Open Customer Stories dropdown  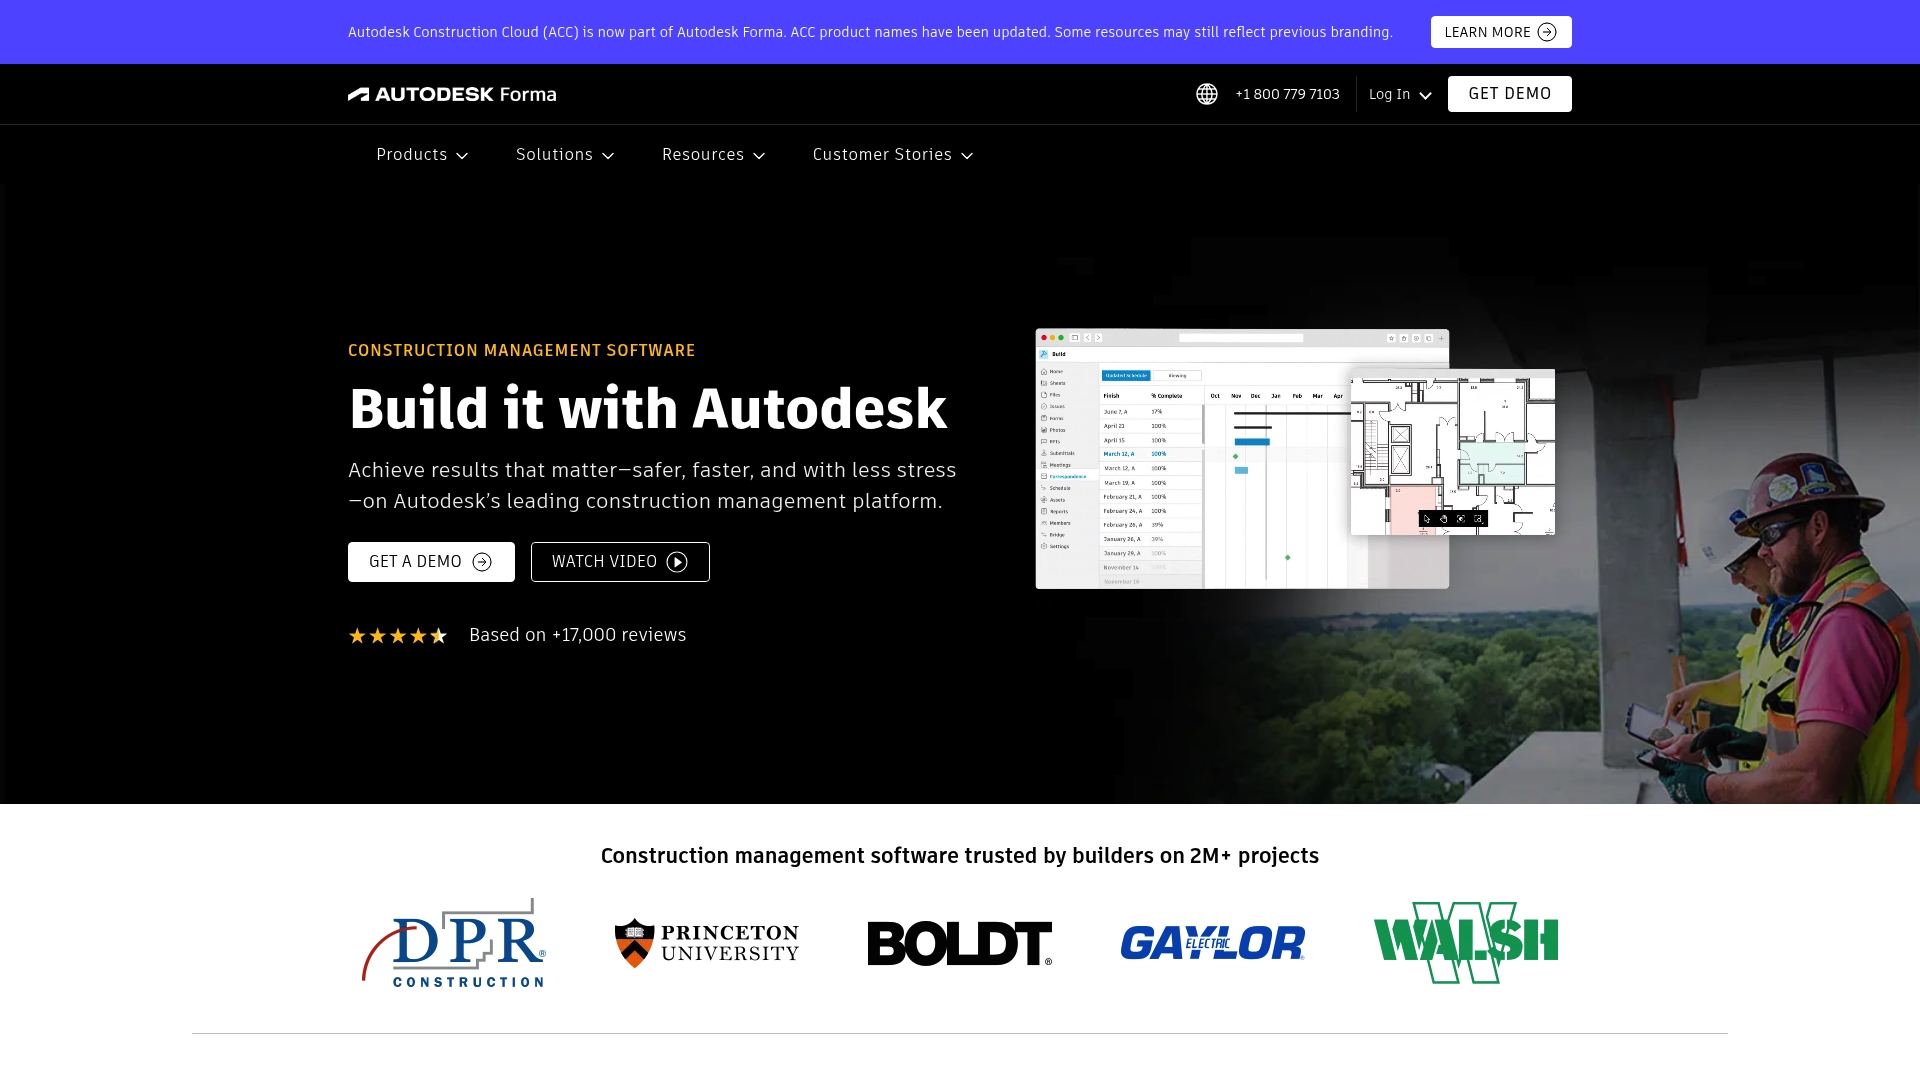(893, 155)
